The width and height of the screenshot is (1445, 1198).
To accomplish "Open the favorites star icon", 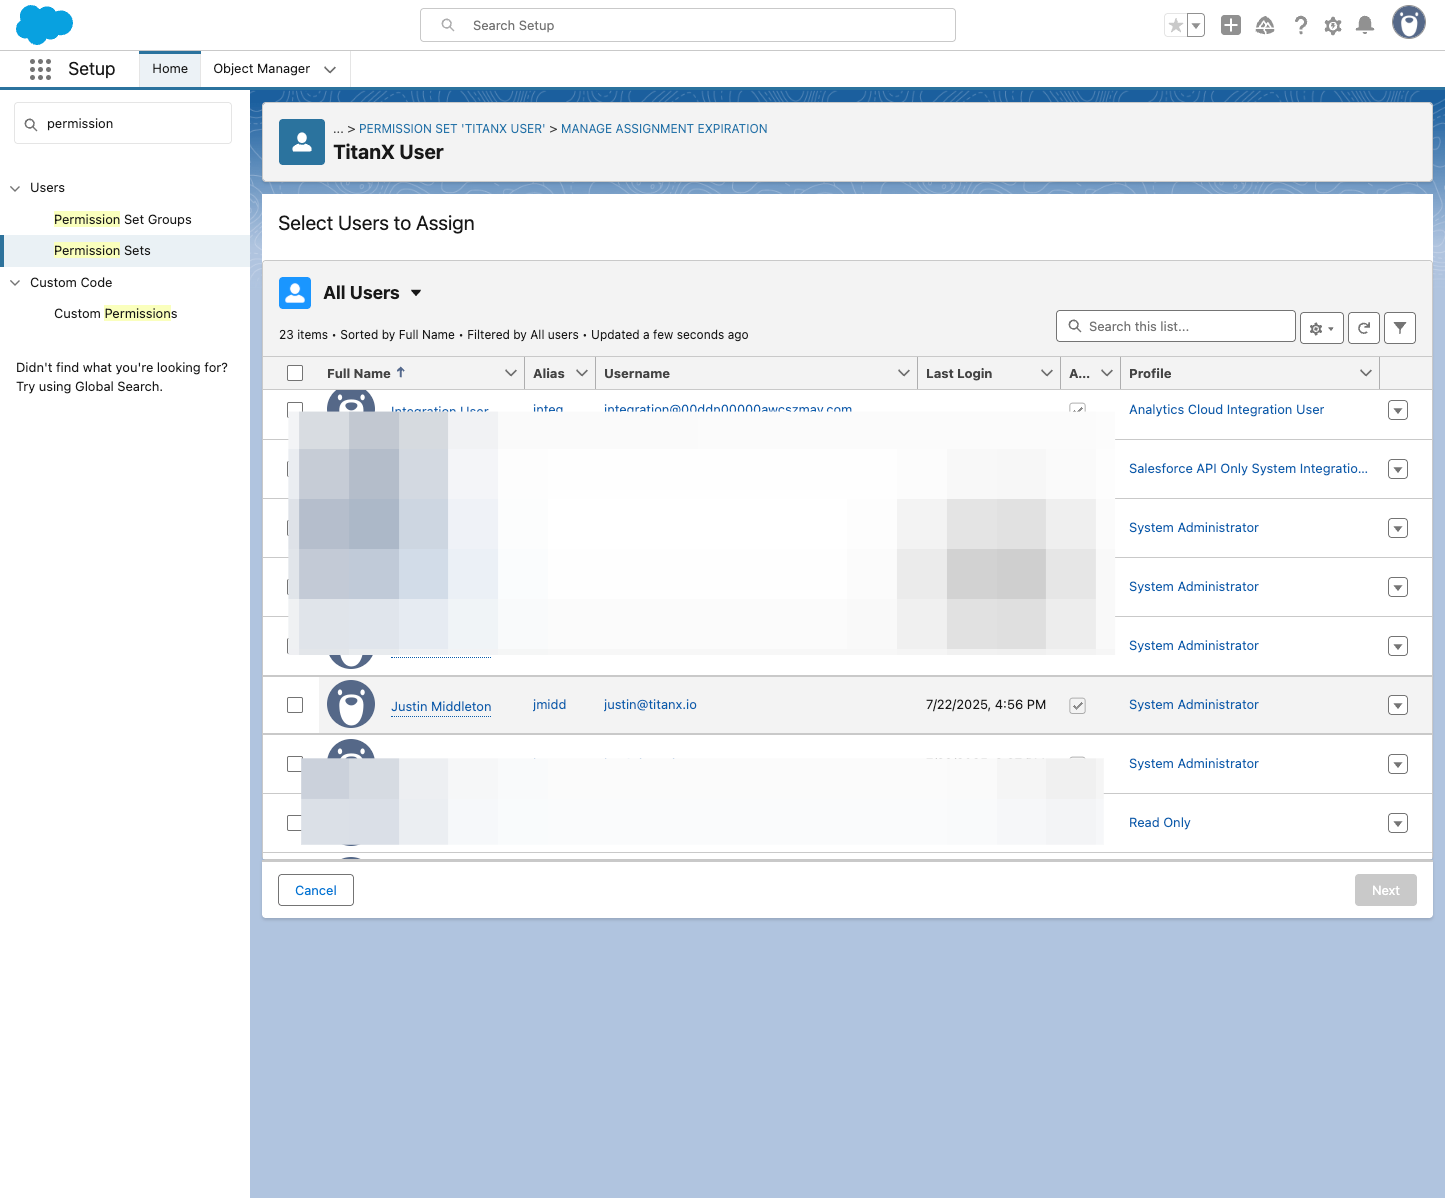I will click(x=1176, y=25).
